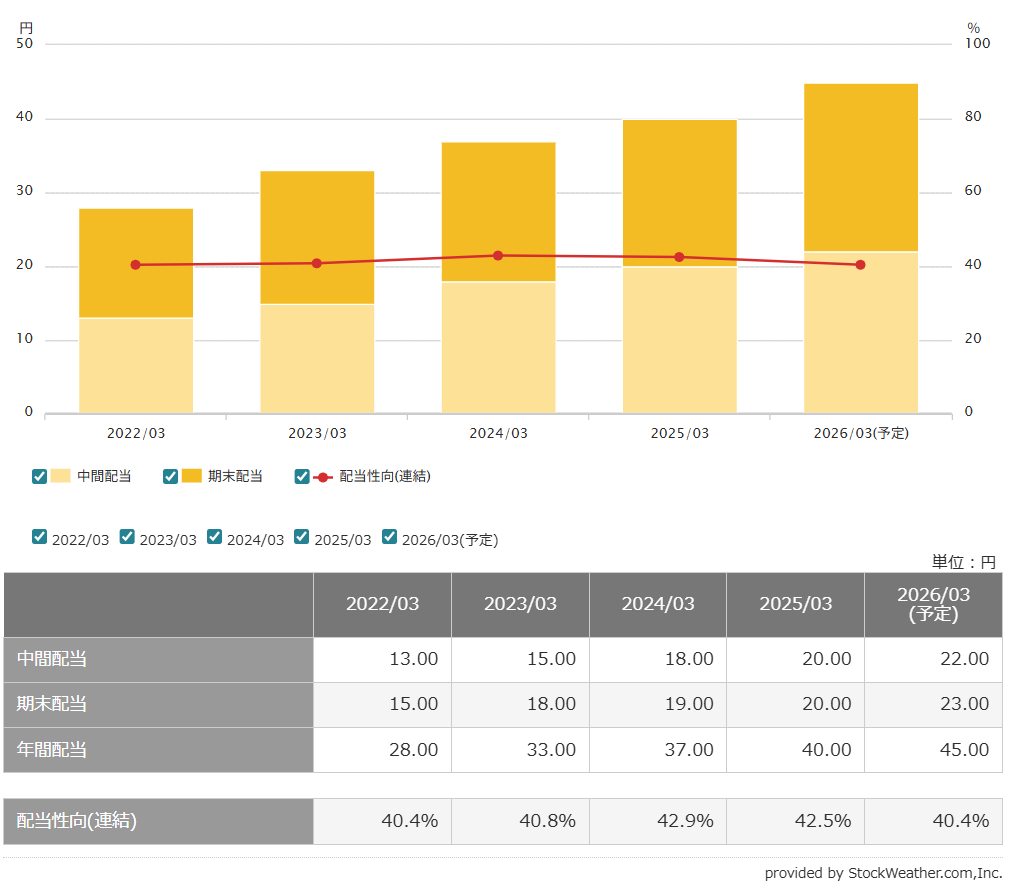This screenshot has width=1009, height=886.
Task: Uncheck the 期末配当 series checkbox
Action: point(171,476)
